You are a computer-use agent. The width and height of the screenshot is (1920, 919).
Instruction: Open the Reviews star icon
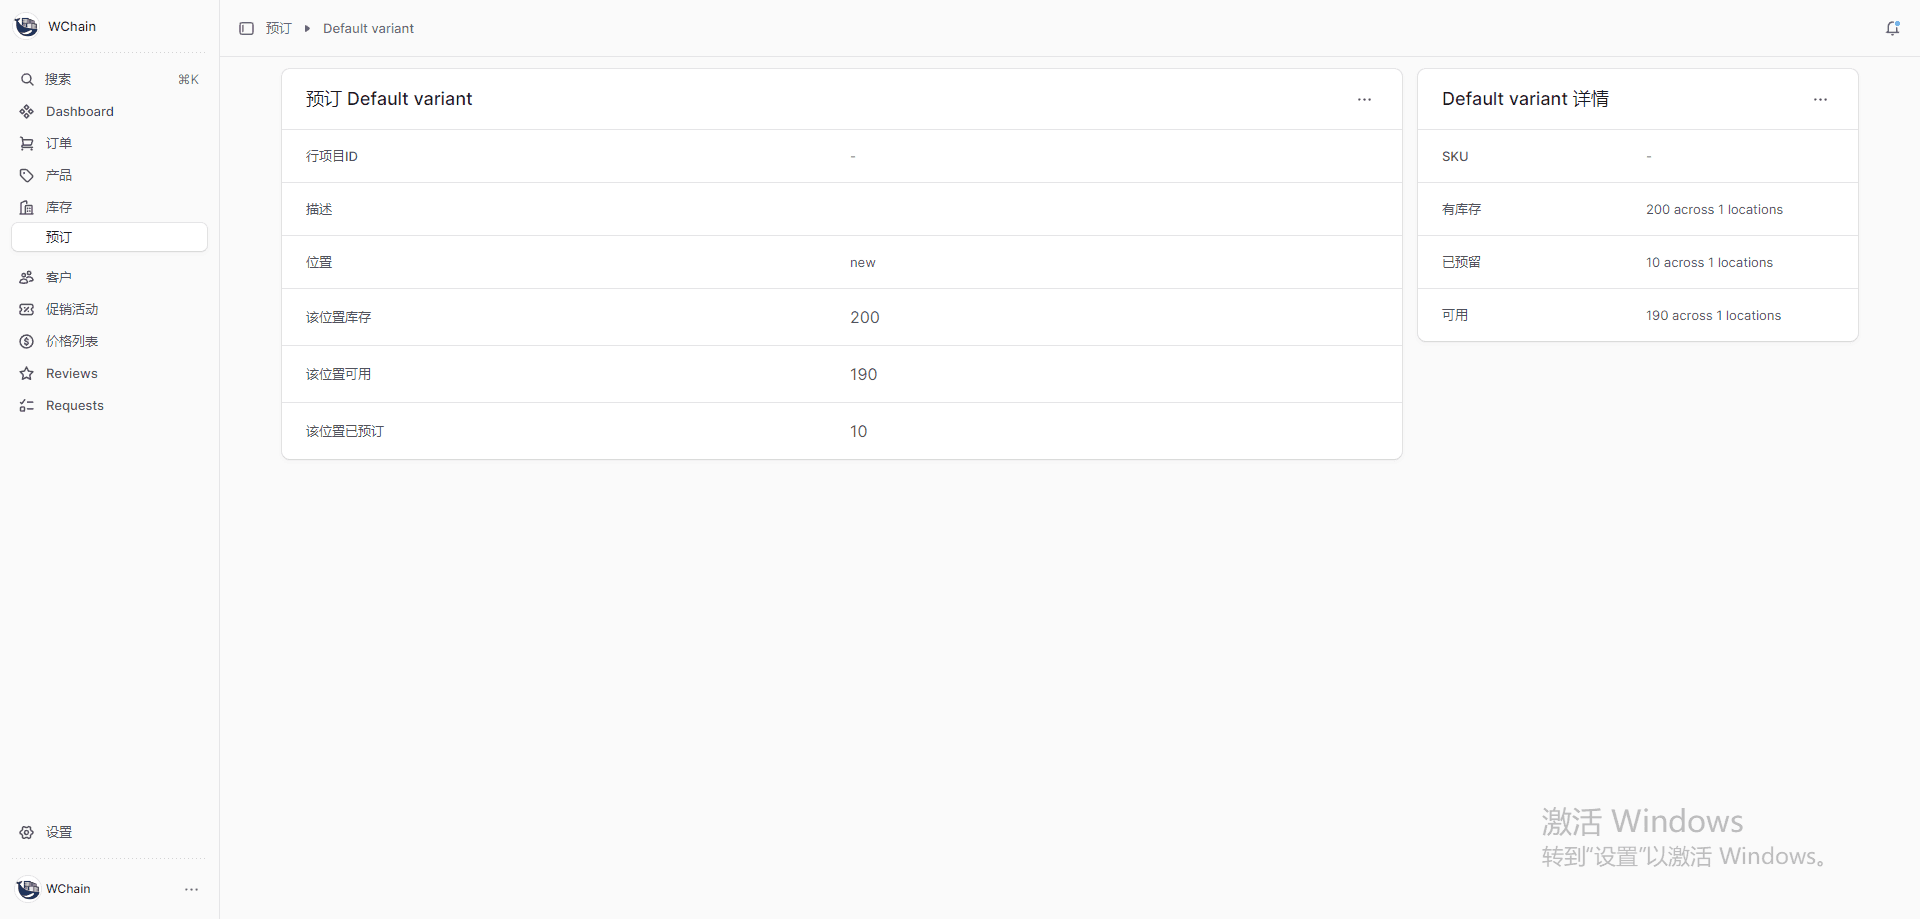(27, 373)
